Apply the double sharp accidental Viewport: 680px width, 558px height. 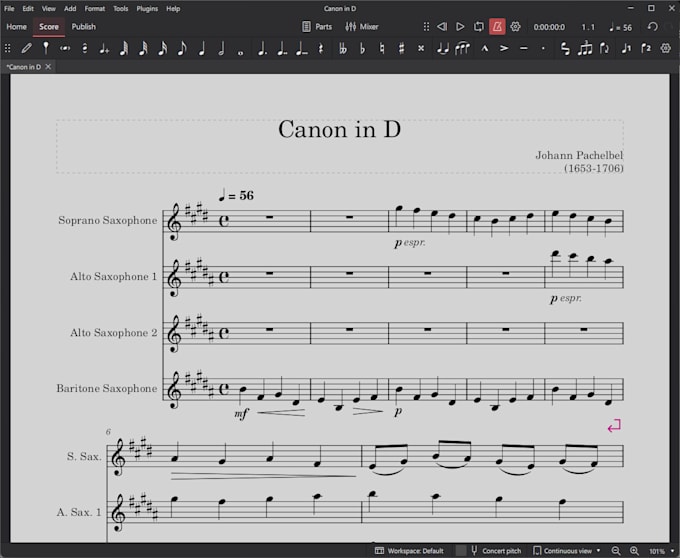pos(421,49)
